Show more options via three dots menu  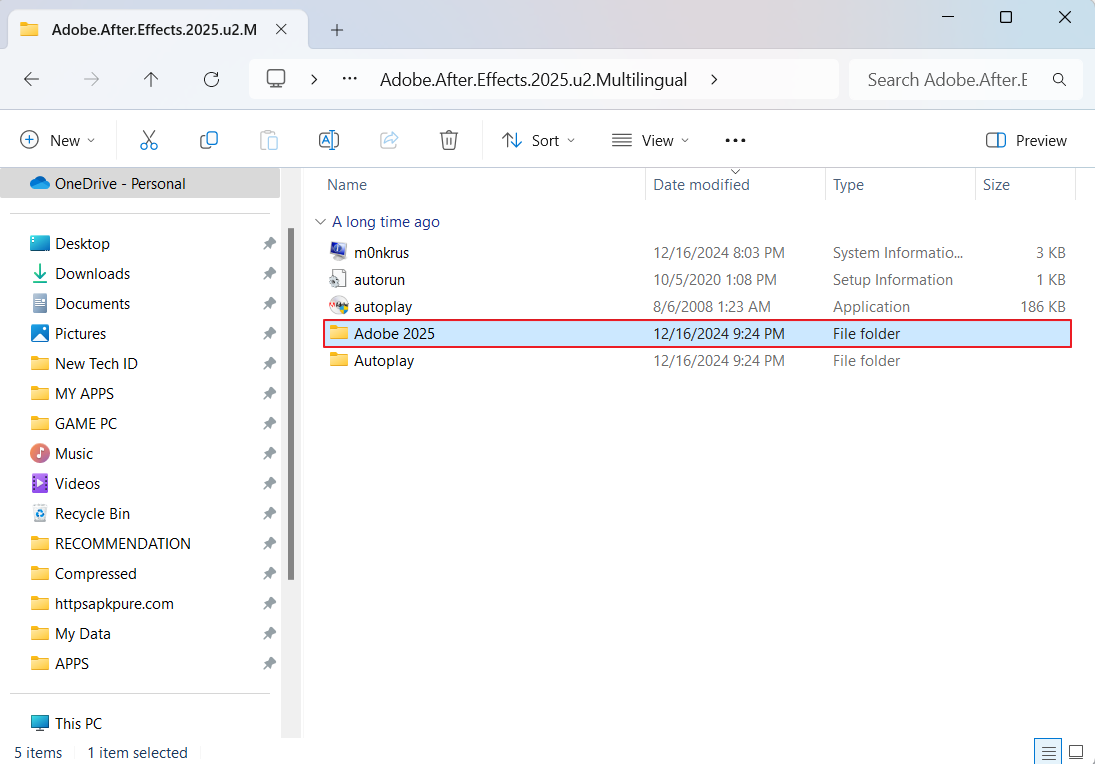(x=735, y=140)
